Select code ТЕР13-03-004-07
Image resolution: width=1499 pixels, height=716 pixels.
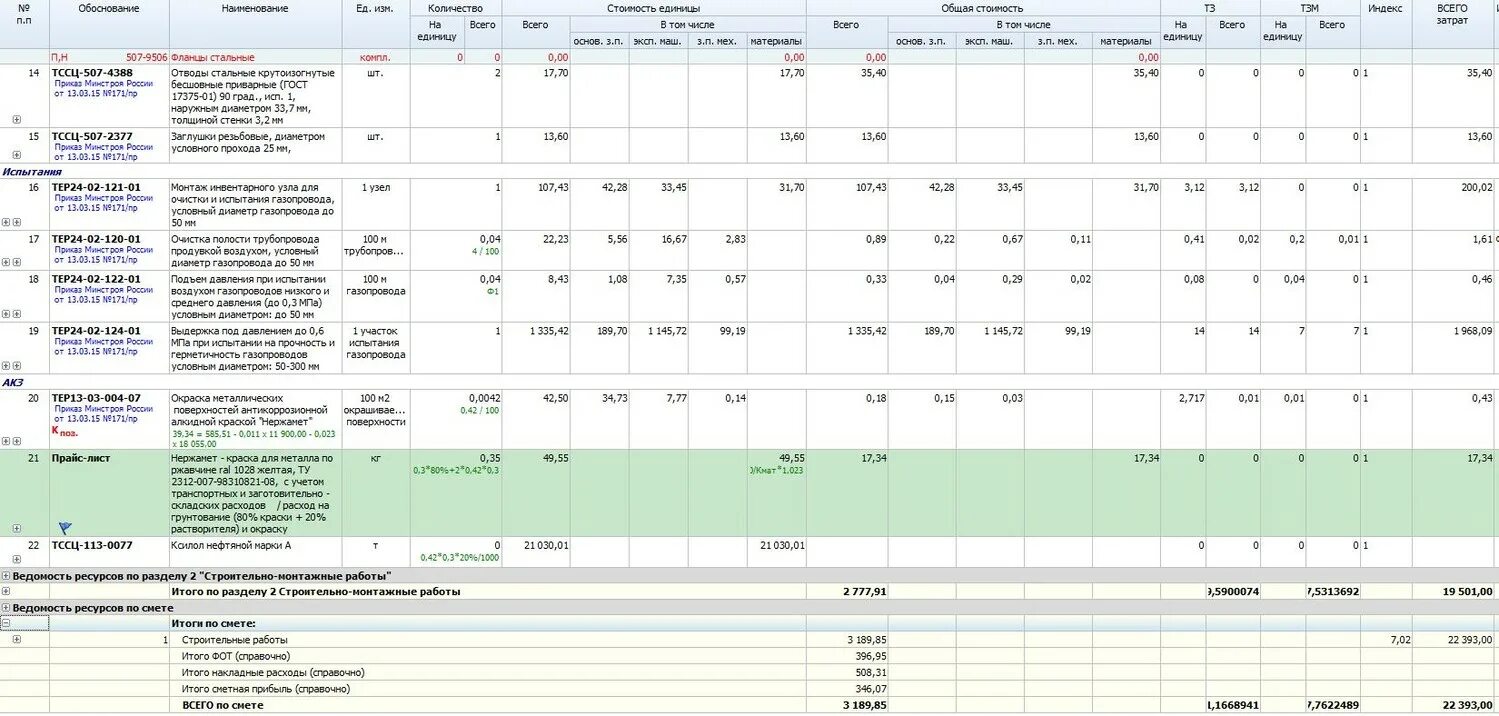point(96,398)
